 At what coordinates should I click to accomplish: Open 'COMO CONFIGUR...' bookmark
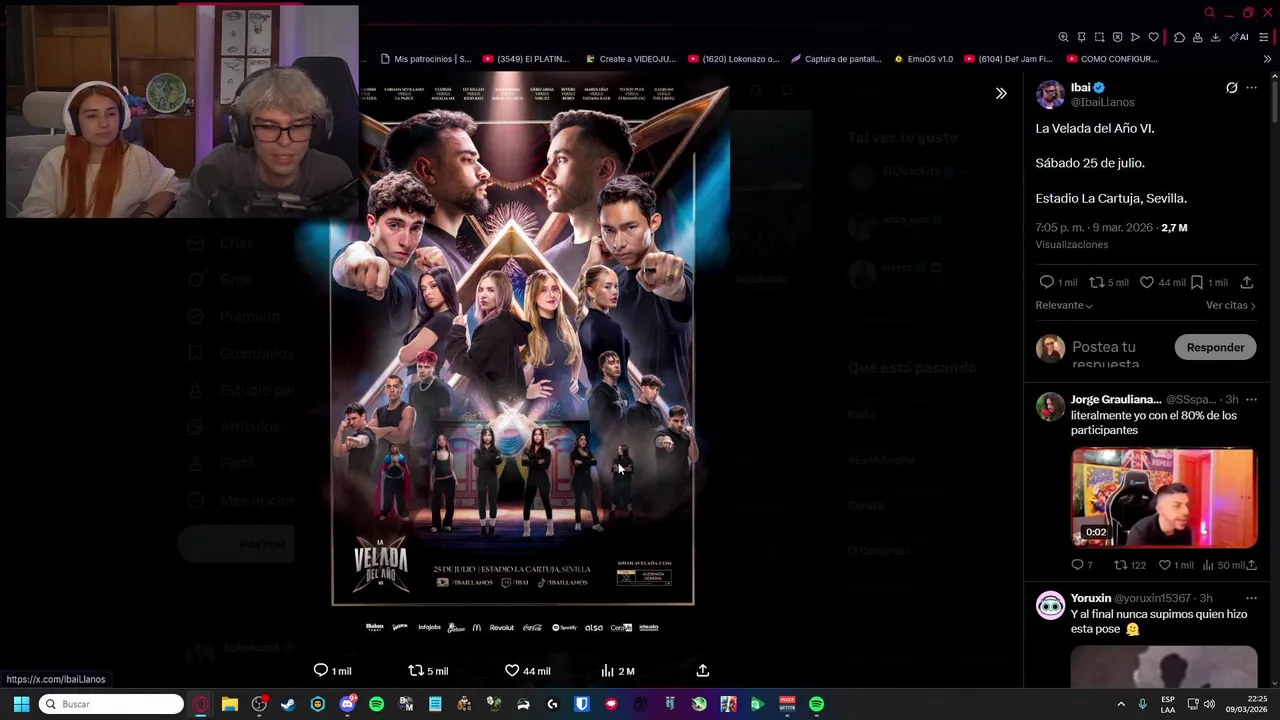click(1111, 59)
